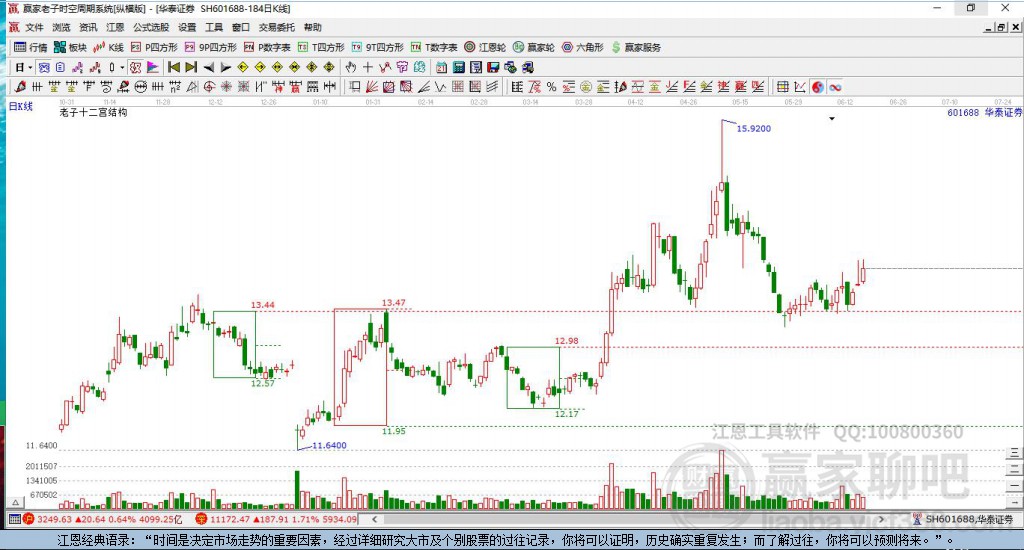This screenshot has width=1024, height=550.
Task: Open the calendar date icon
Action: point(441,67)
